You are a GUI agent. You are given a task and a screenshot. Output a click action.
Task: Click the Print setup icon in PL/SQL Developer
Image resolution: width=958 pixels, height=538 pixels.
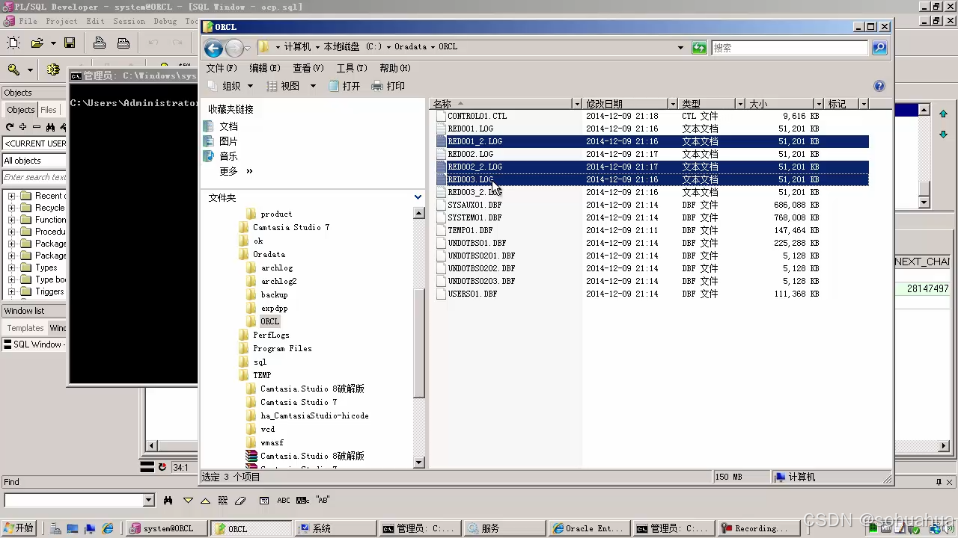pos(123,43)
